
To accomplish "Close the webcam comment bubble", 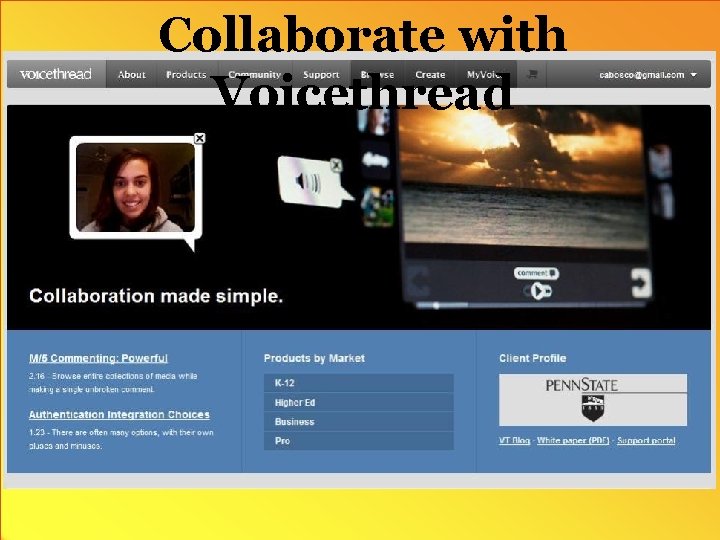I will tap(199, 138).
